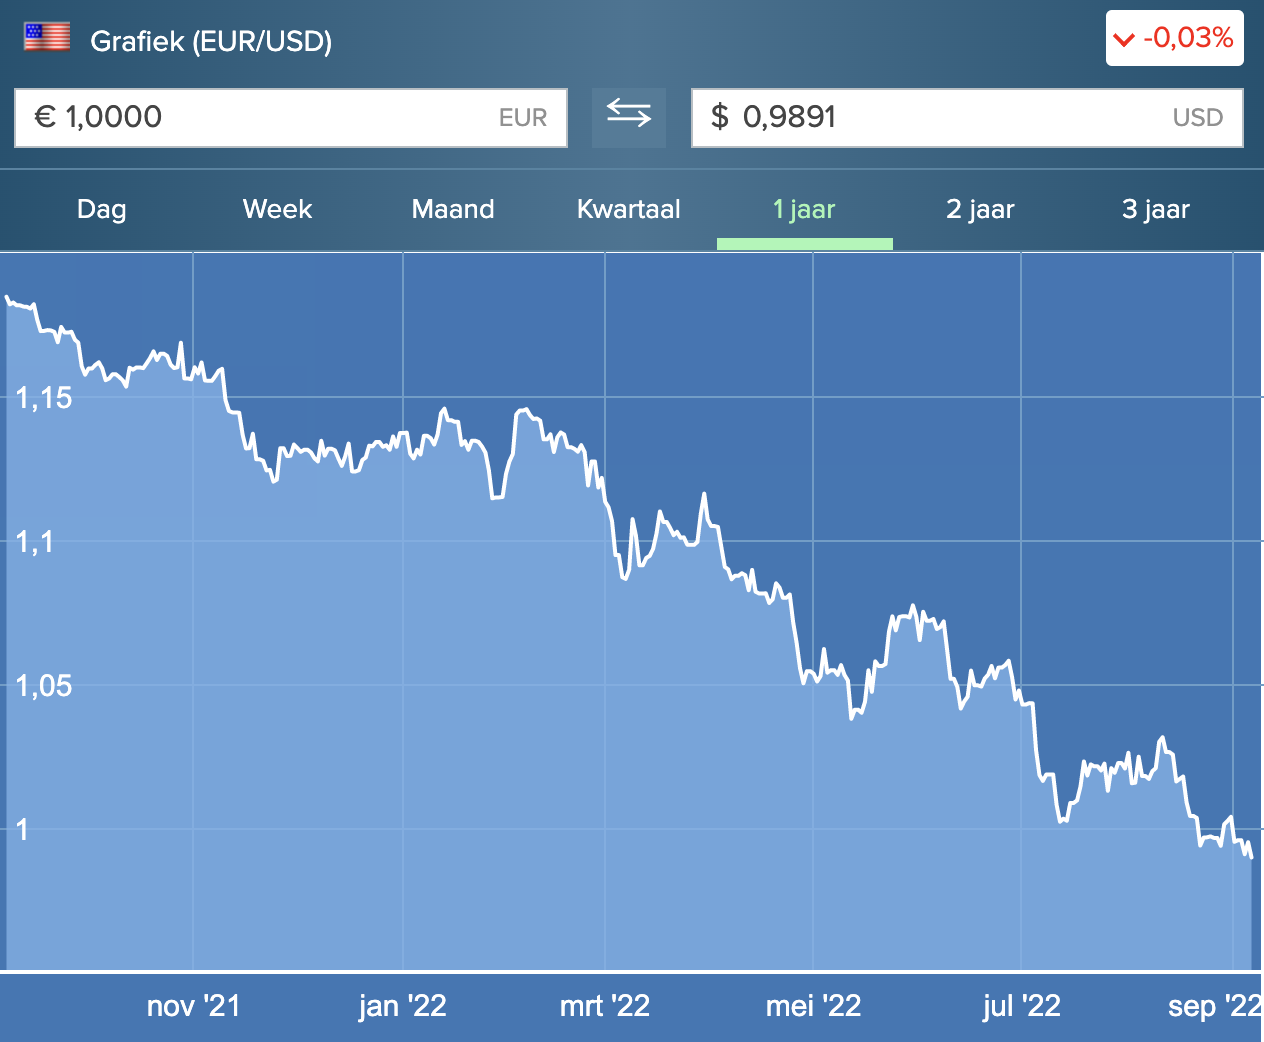Click the chart line's latest endpoint
1264x1042 pixels.
coord(1251,856)
